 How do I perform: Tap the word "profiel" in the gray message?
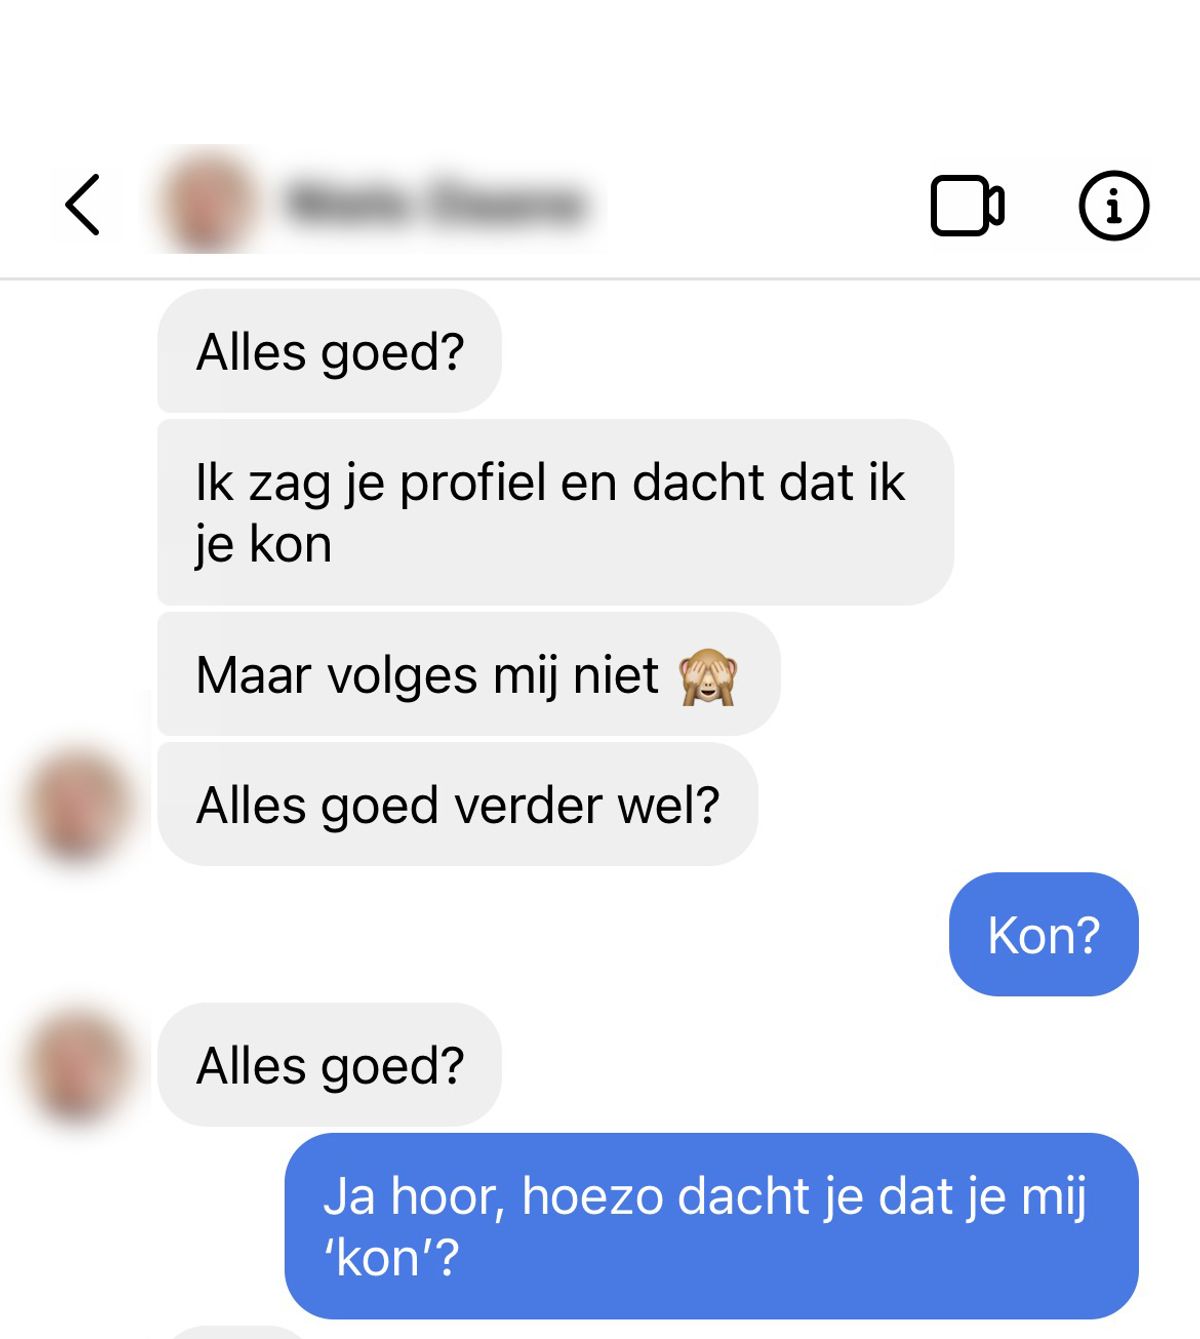click(x=473, y=483)
